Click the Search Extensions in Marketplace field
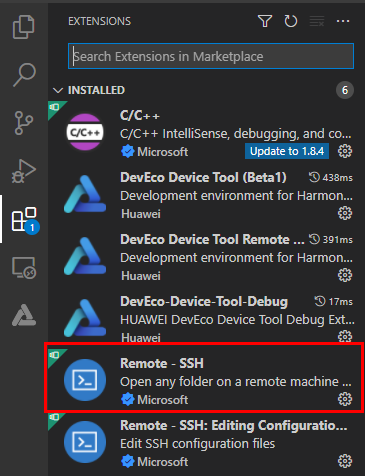Screen dimensions: 365x476 pos(211,56)
